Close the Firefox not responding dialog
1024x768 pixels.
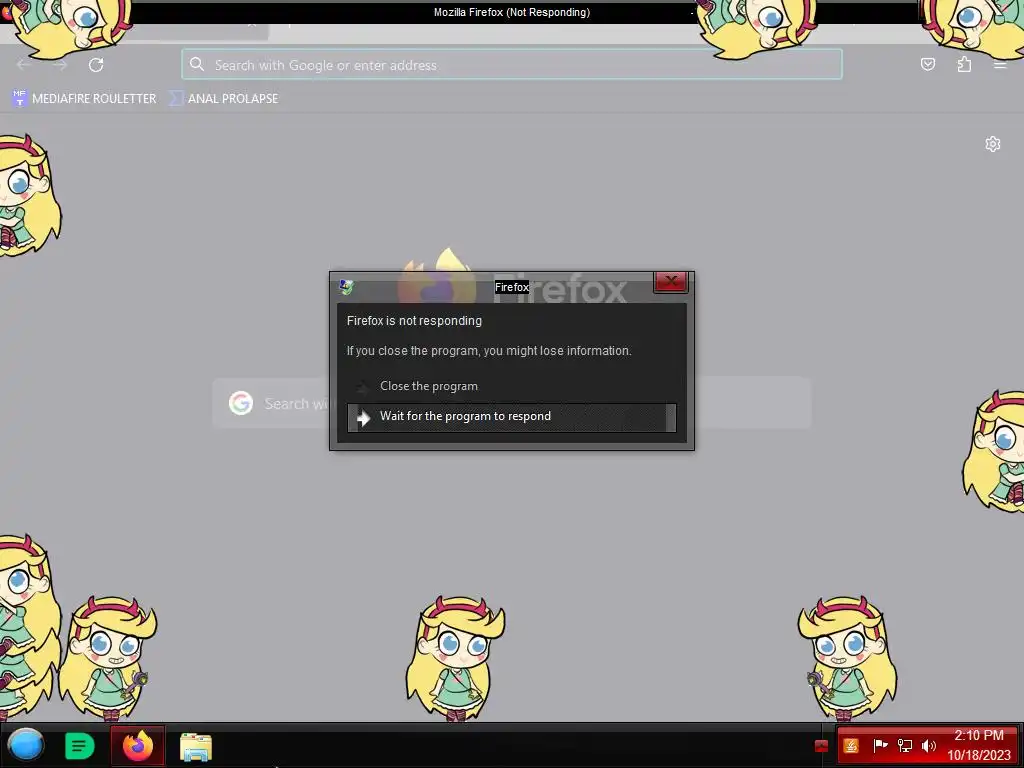(671, 281)
